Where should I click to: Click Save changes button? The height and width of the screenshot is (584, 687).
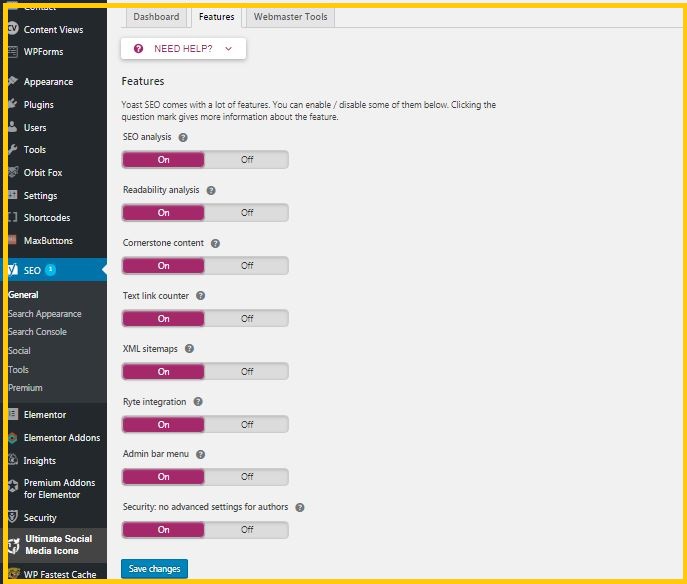154,569
